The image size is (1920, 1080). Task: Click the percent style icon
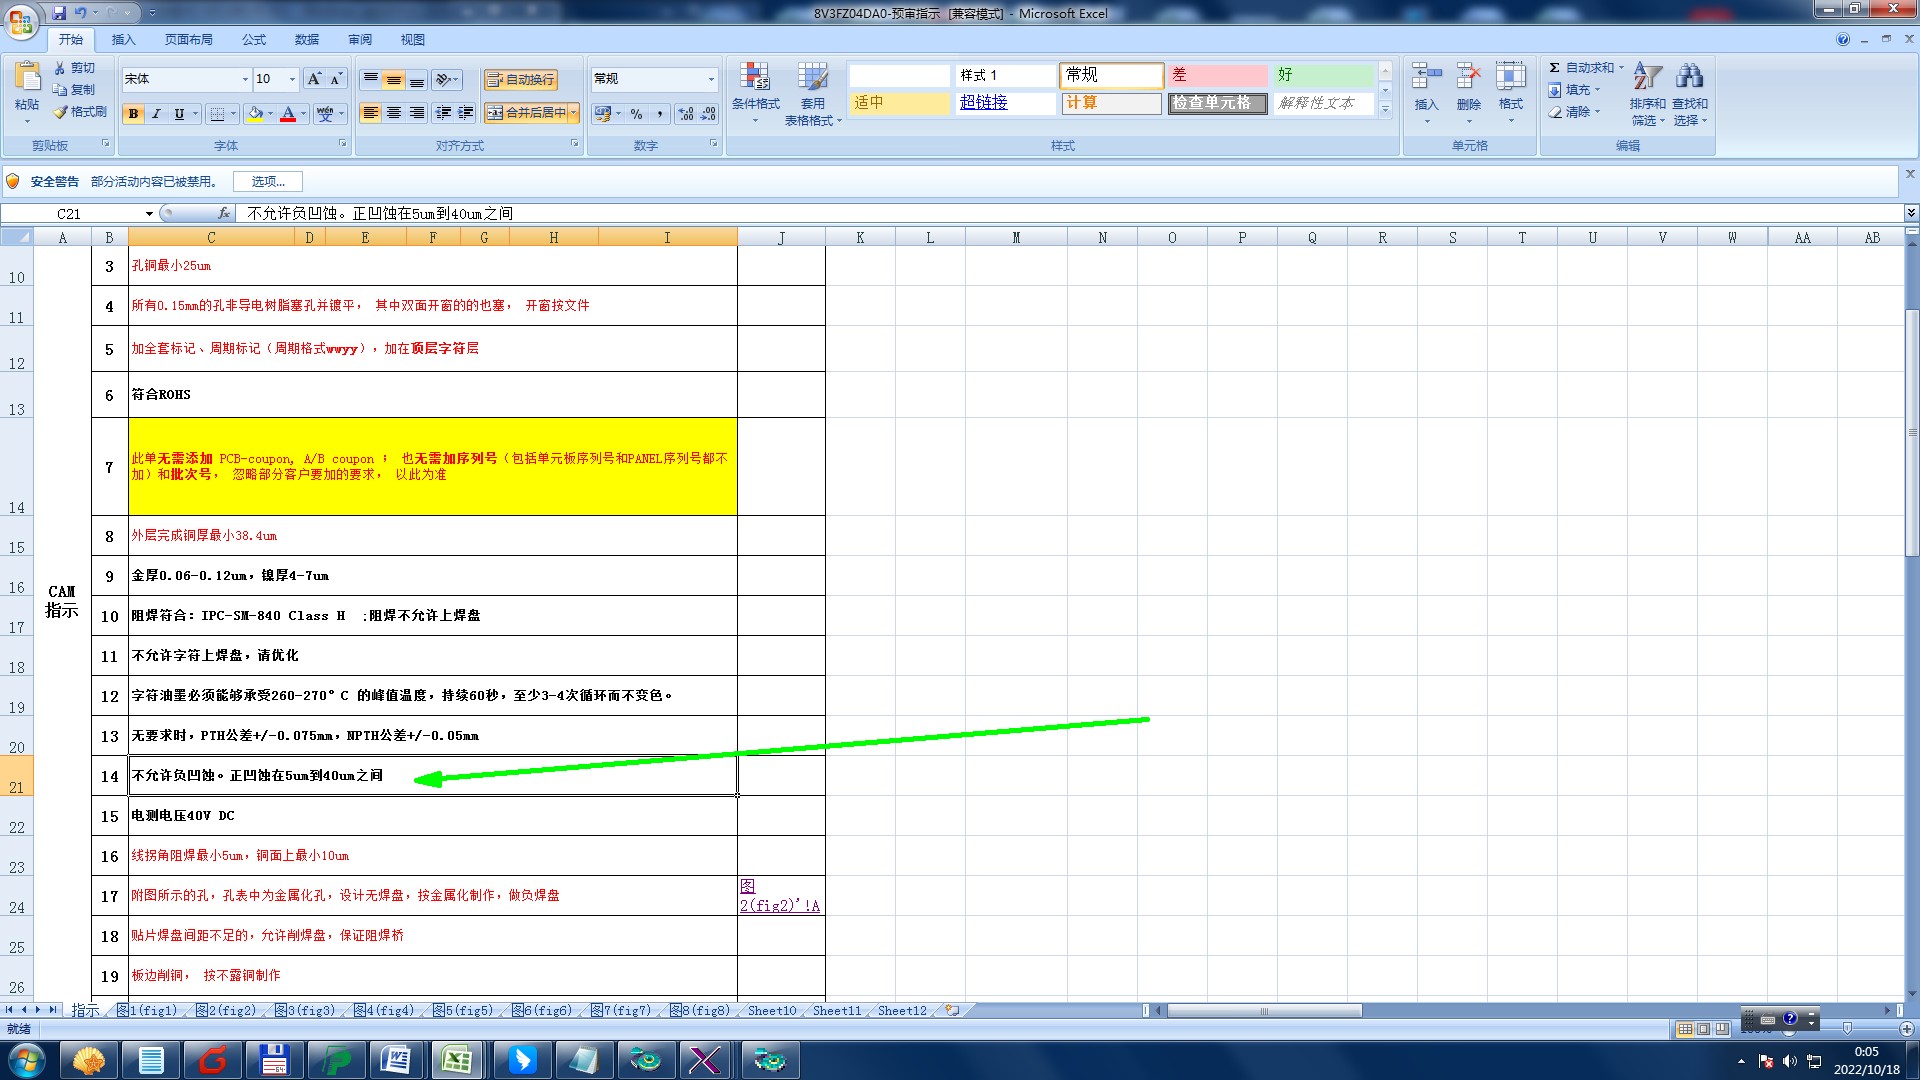(636, 114)
